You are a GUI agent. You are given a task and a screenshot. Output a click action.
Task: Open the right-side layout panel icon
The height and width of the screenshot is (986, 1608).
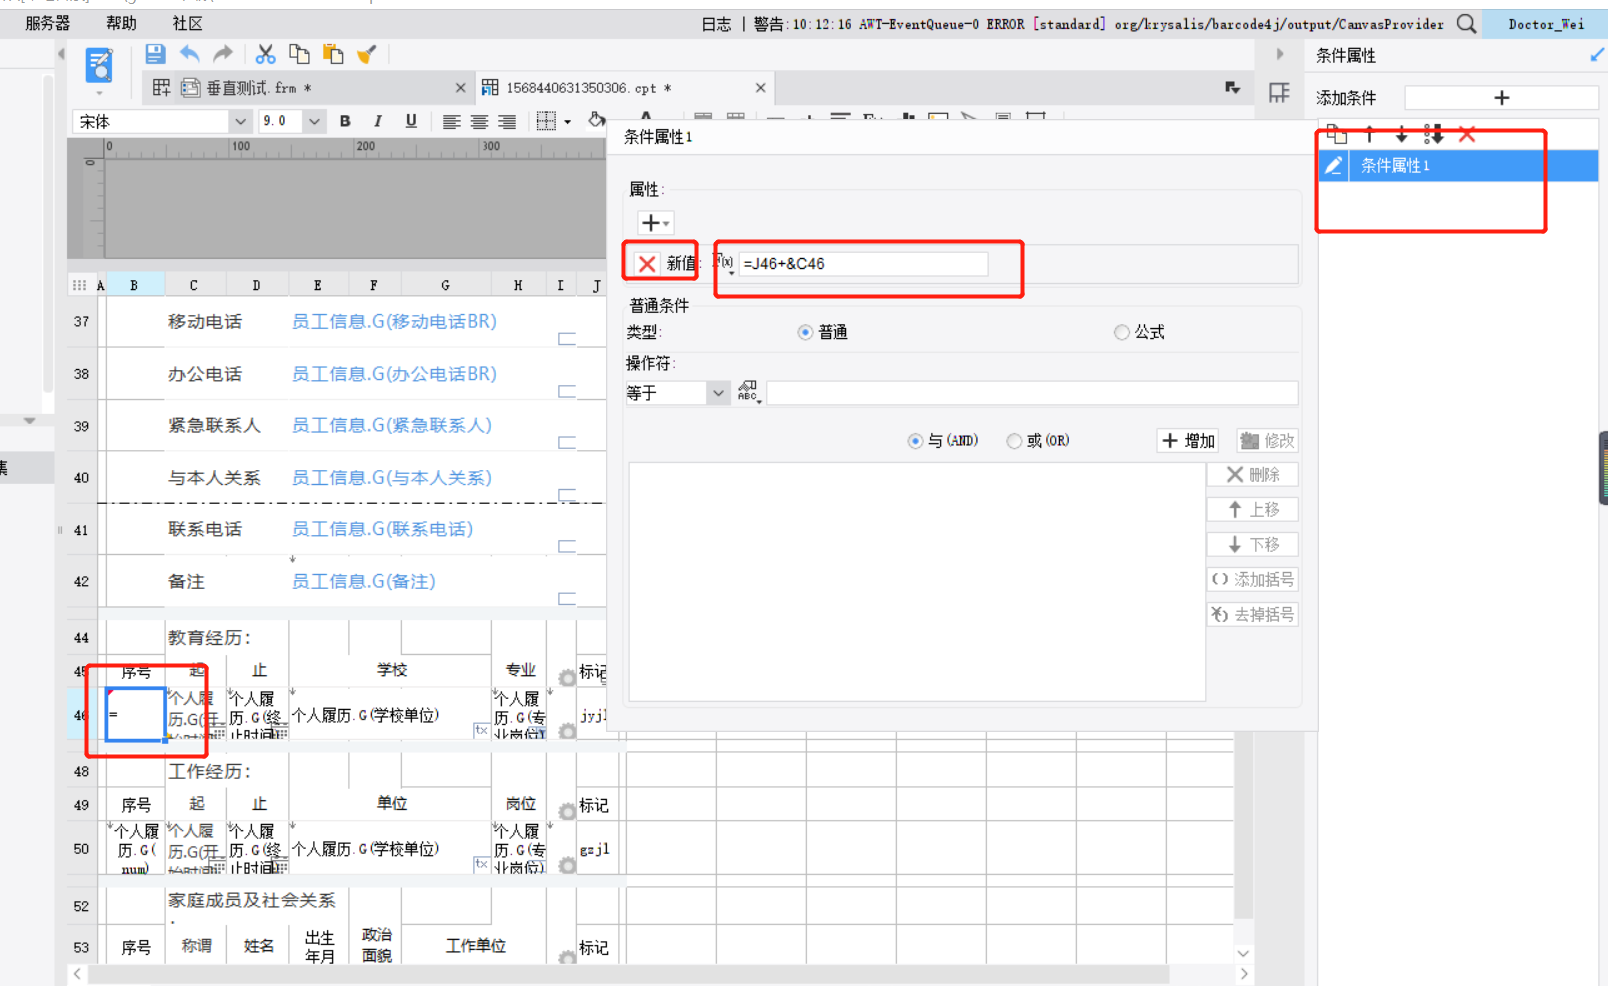pos(1279,93)
